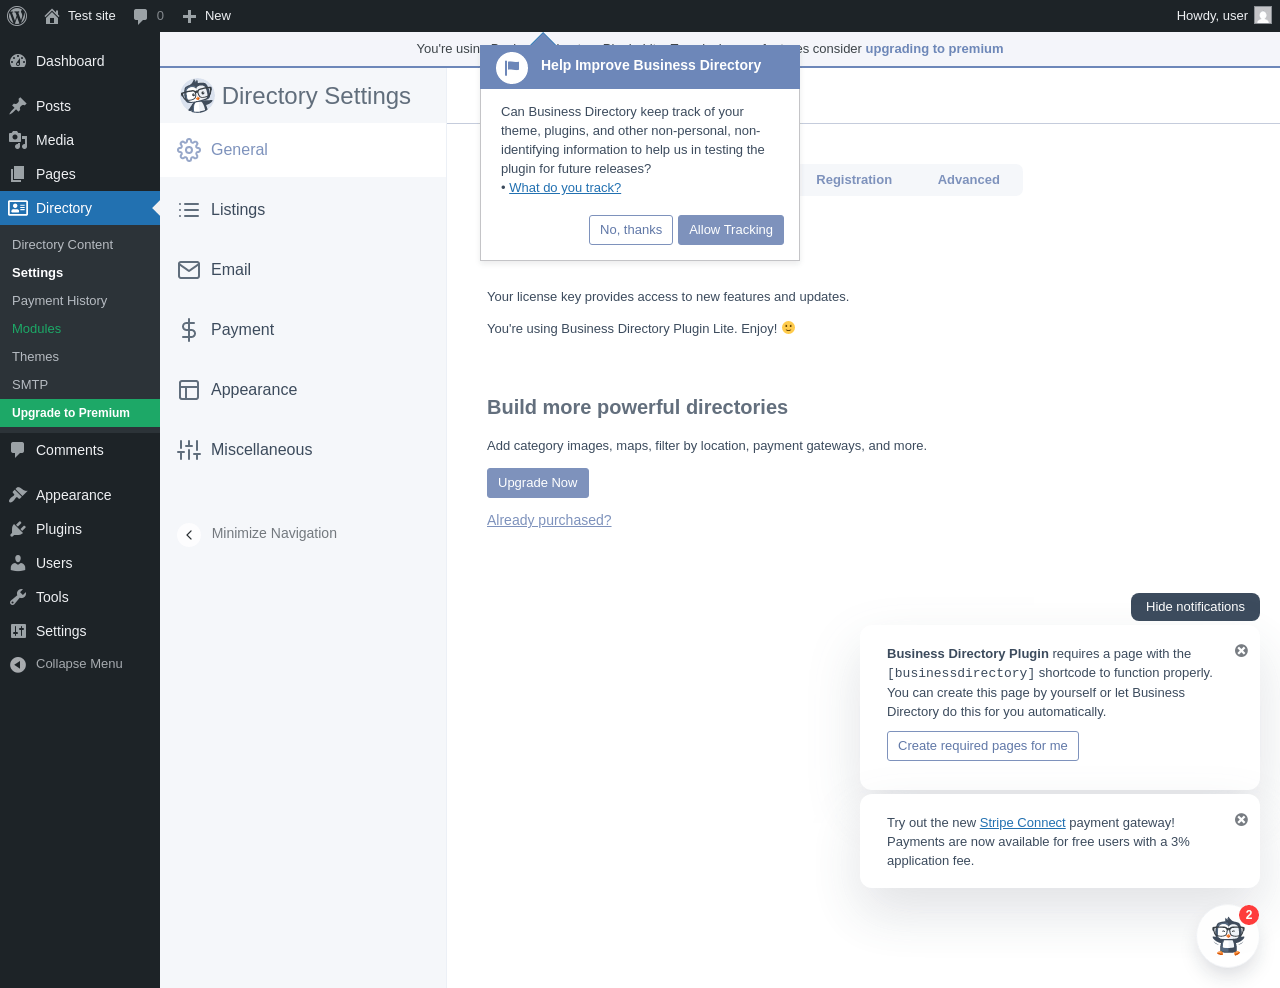Click the Listings list icon
Image resolution: width=1280 pixels, height=988 pixels.
[x=189, y=210]
